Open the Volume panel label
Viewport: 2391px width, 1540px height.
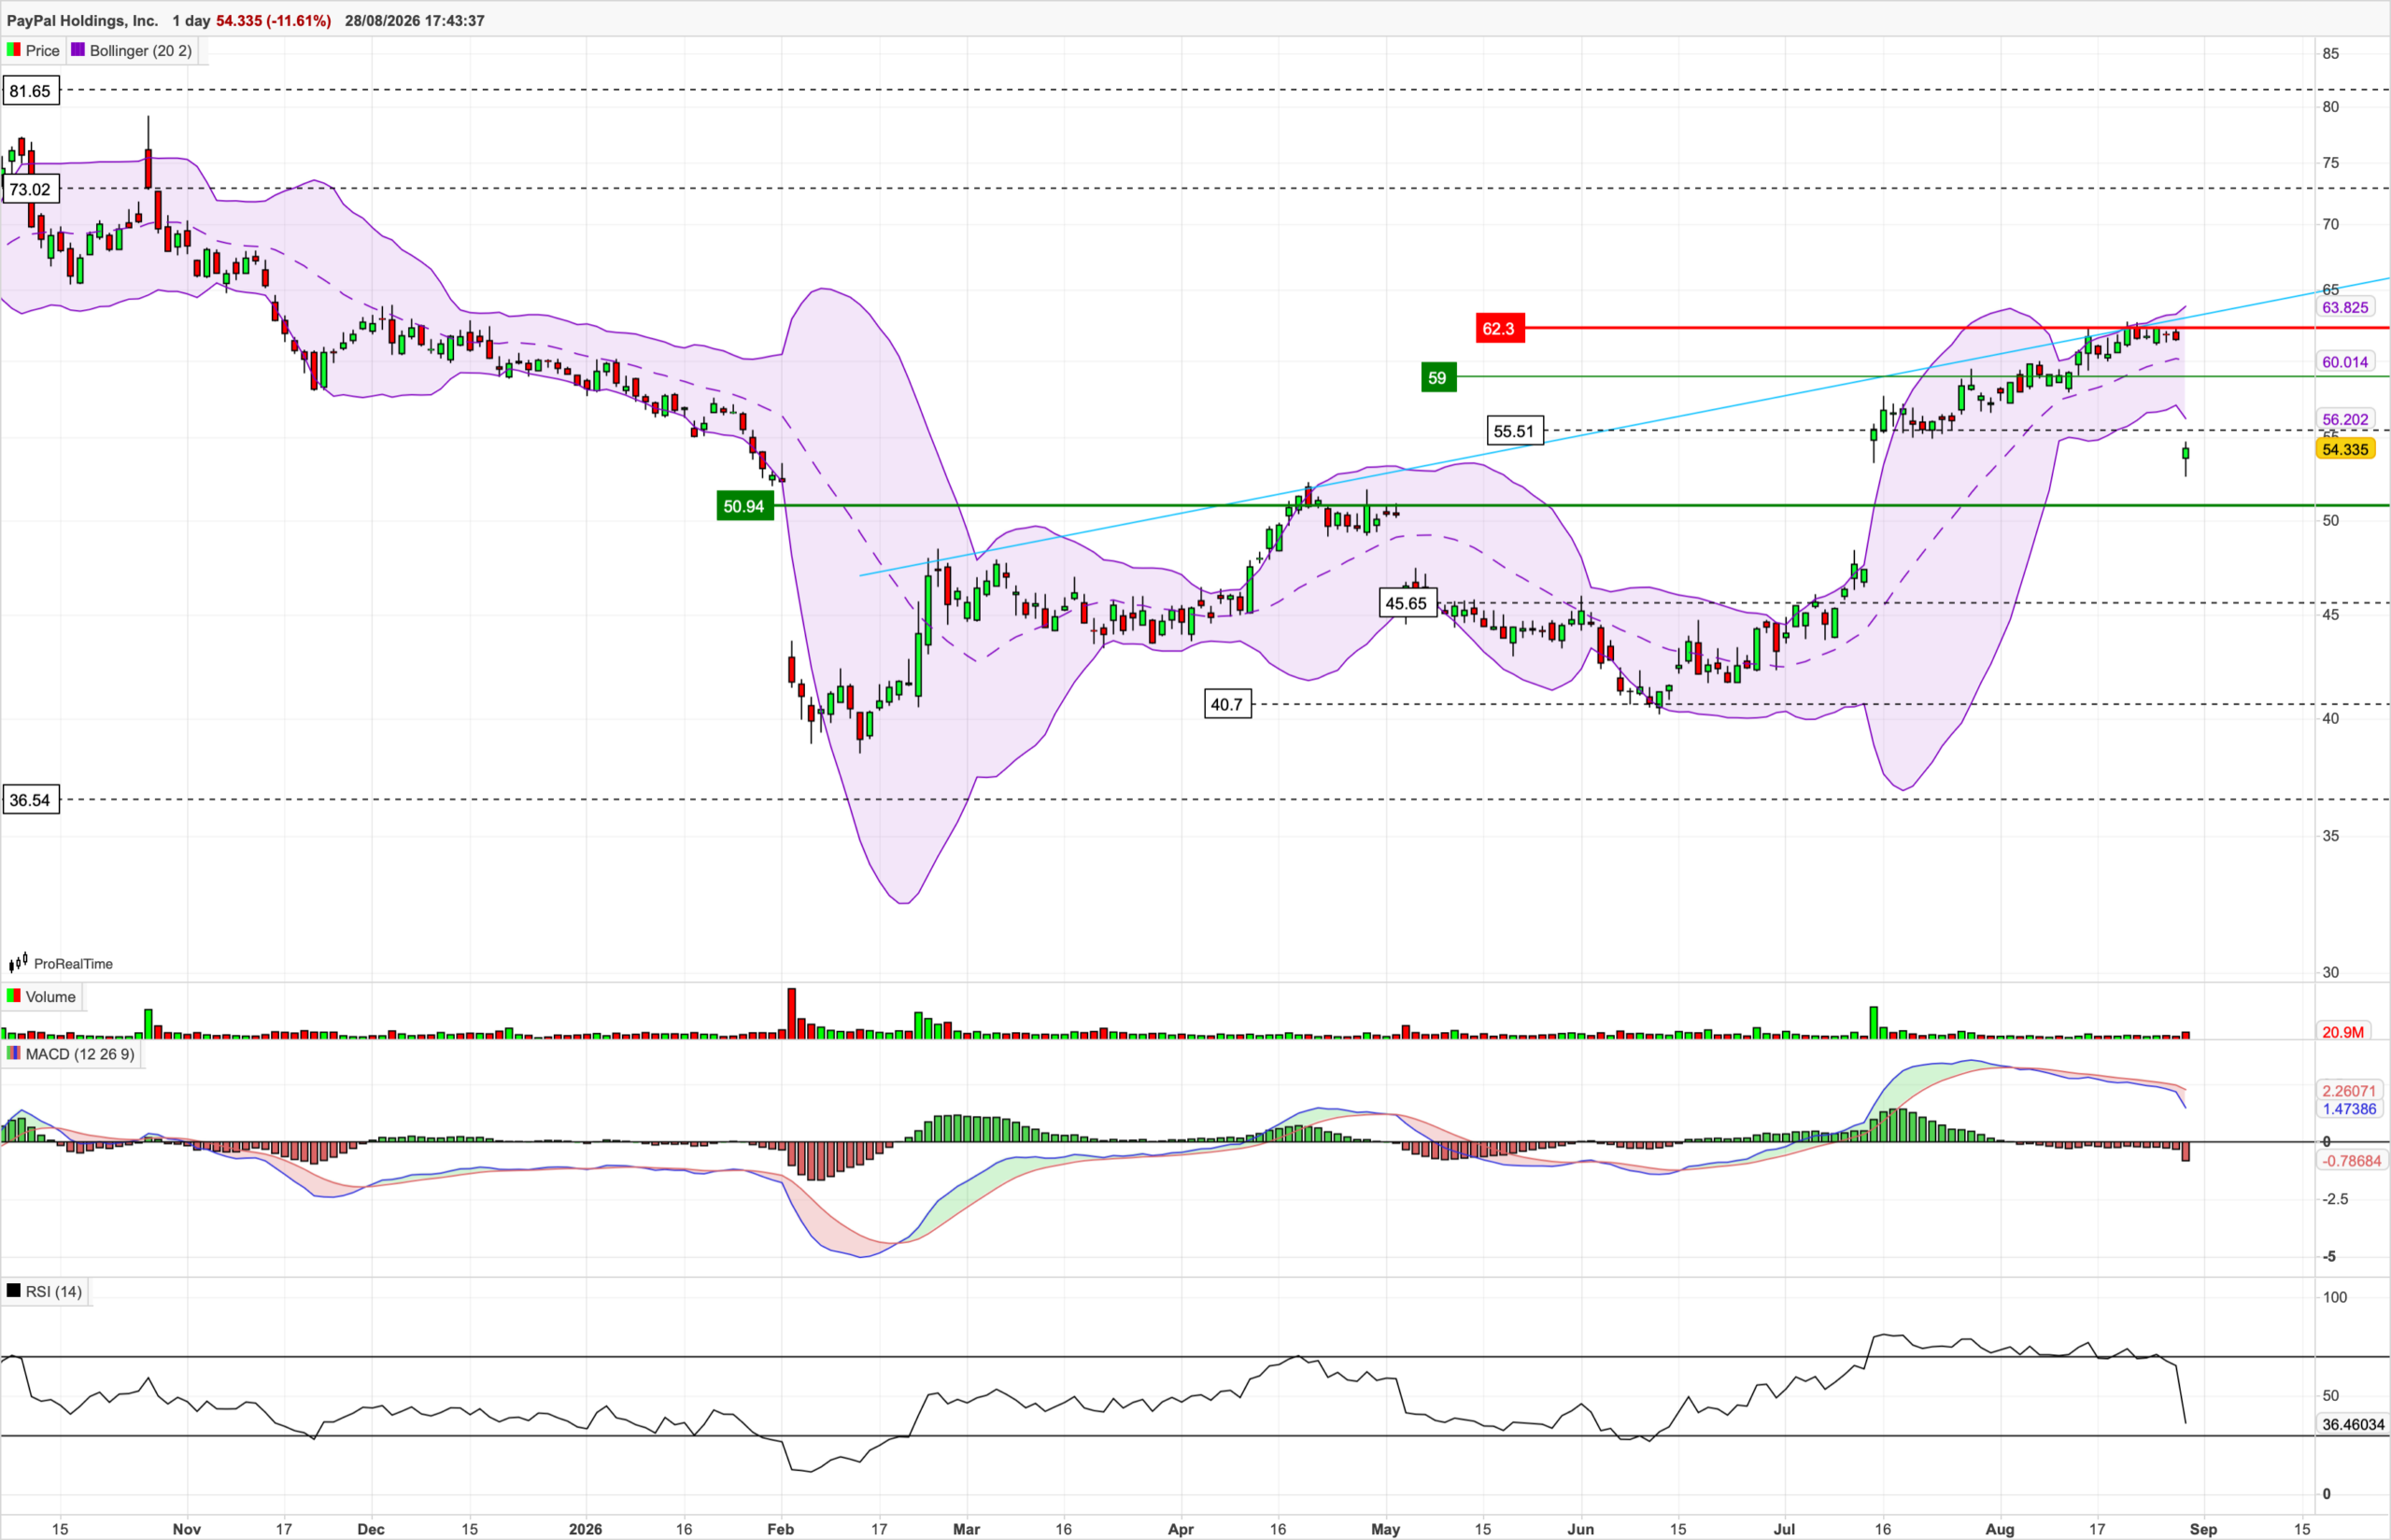[x=51, y=997]
